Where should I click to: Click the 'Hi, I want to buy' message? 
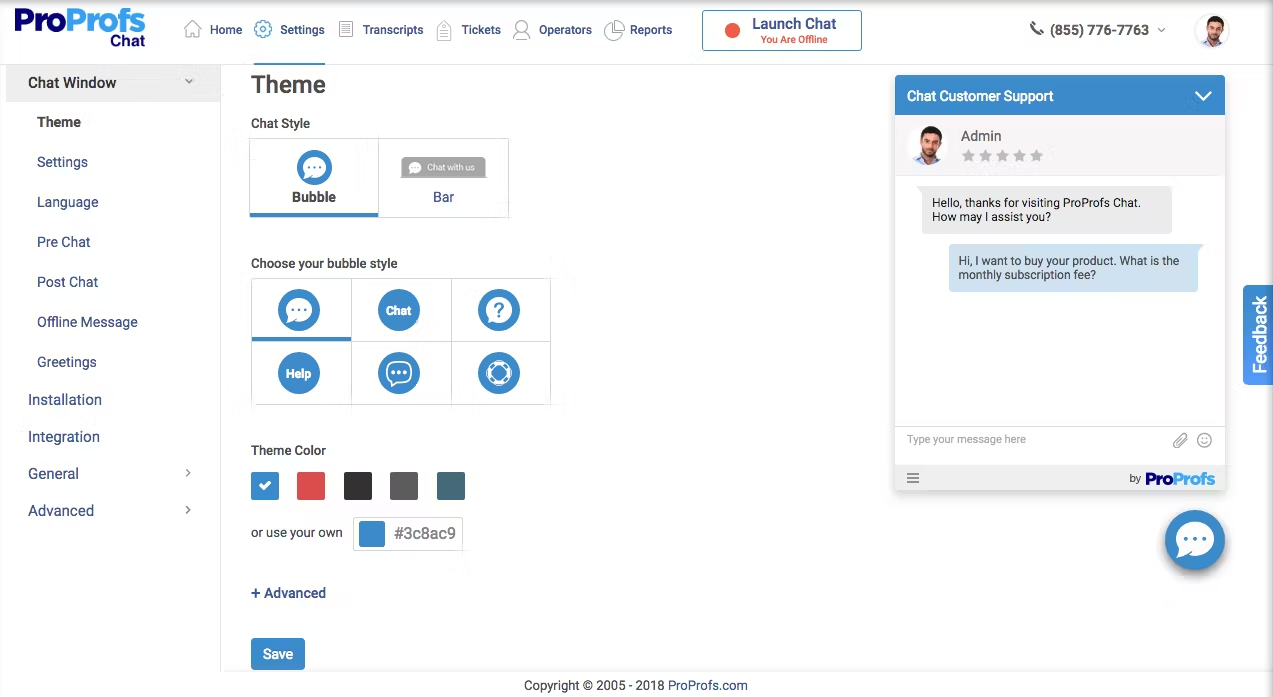tap(1072, 268)
